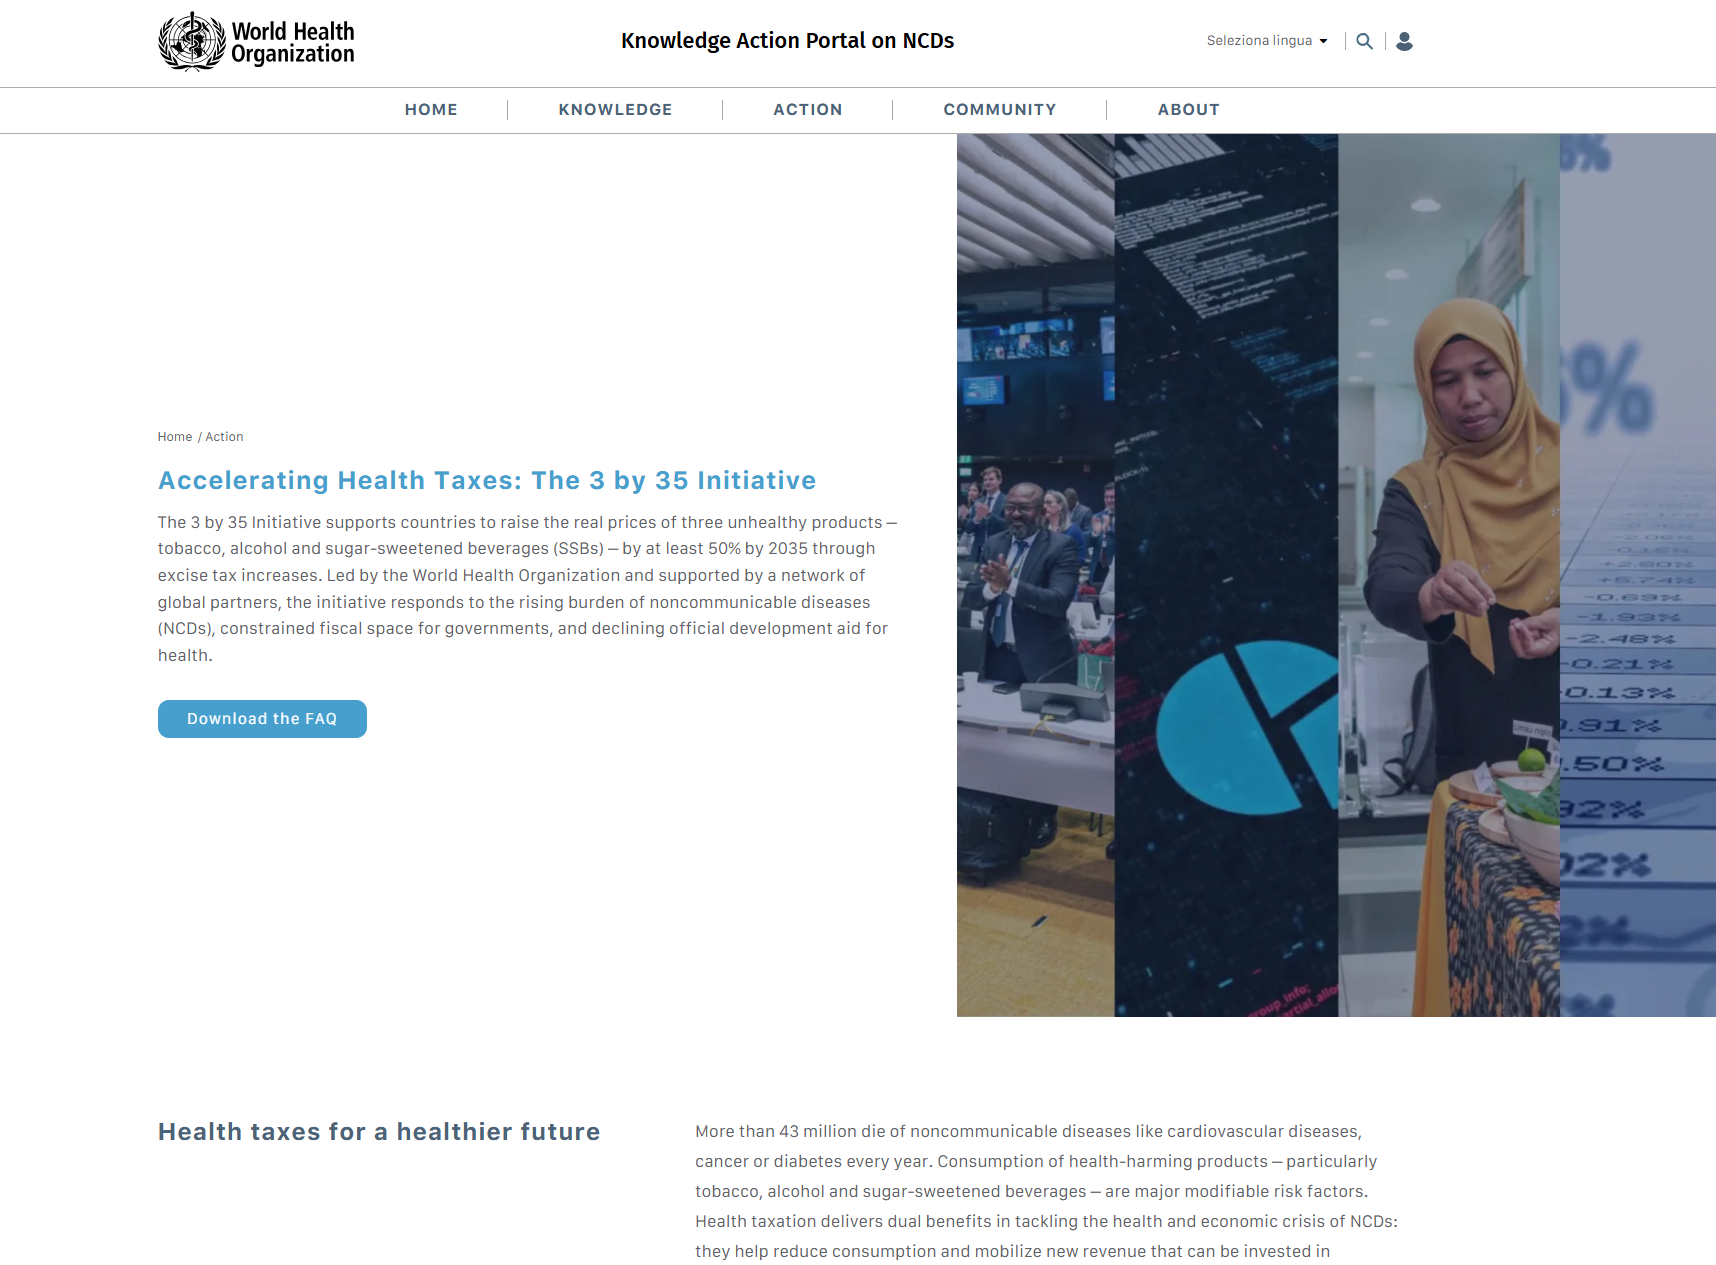Screen dimensions: 1716x1265
Task: Open search via the magnifier icon
Action: (1364, 41)
